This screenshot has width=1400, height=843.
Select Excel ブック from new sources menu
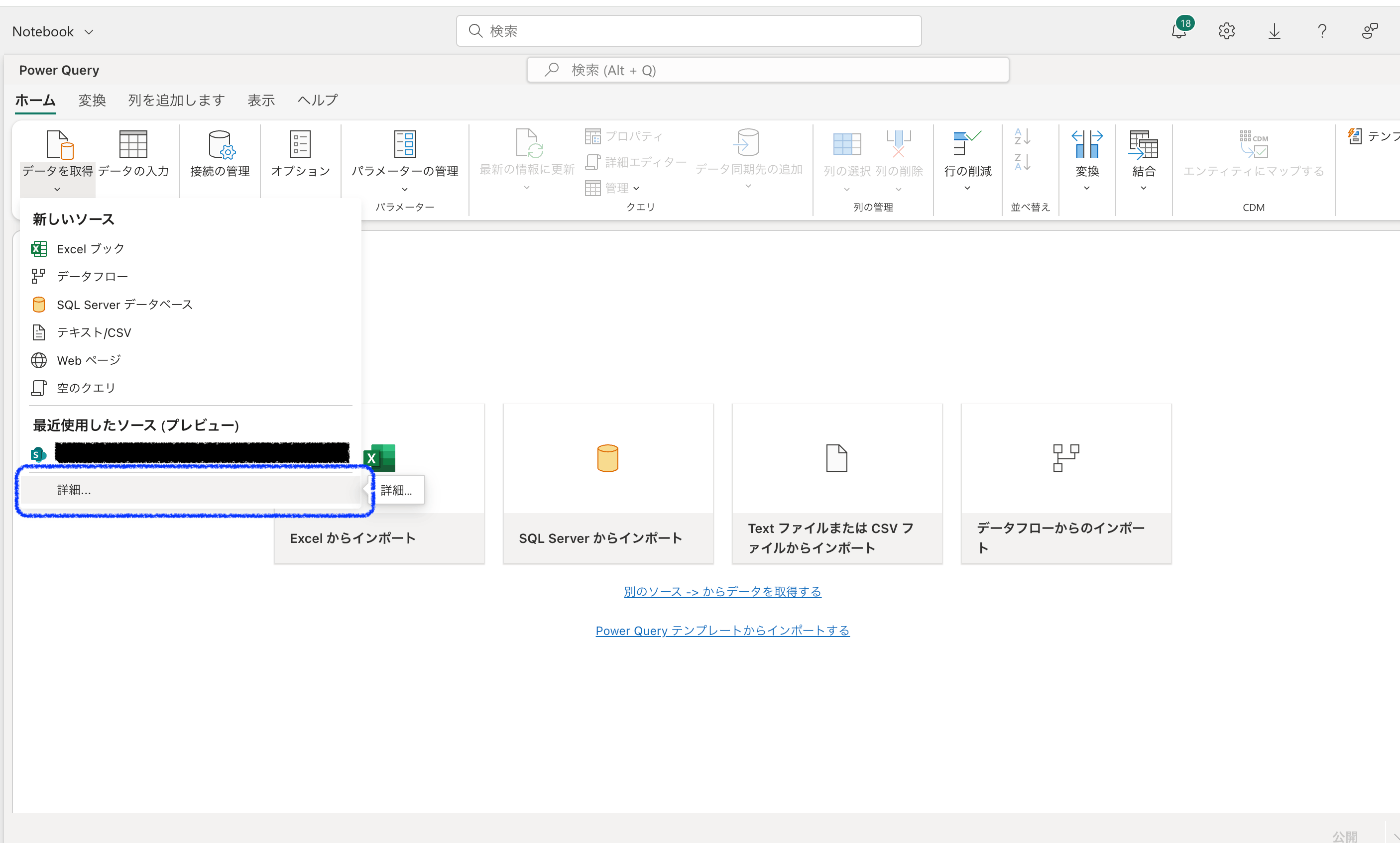click(x=190, y=249)
